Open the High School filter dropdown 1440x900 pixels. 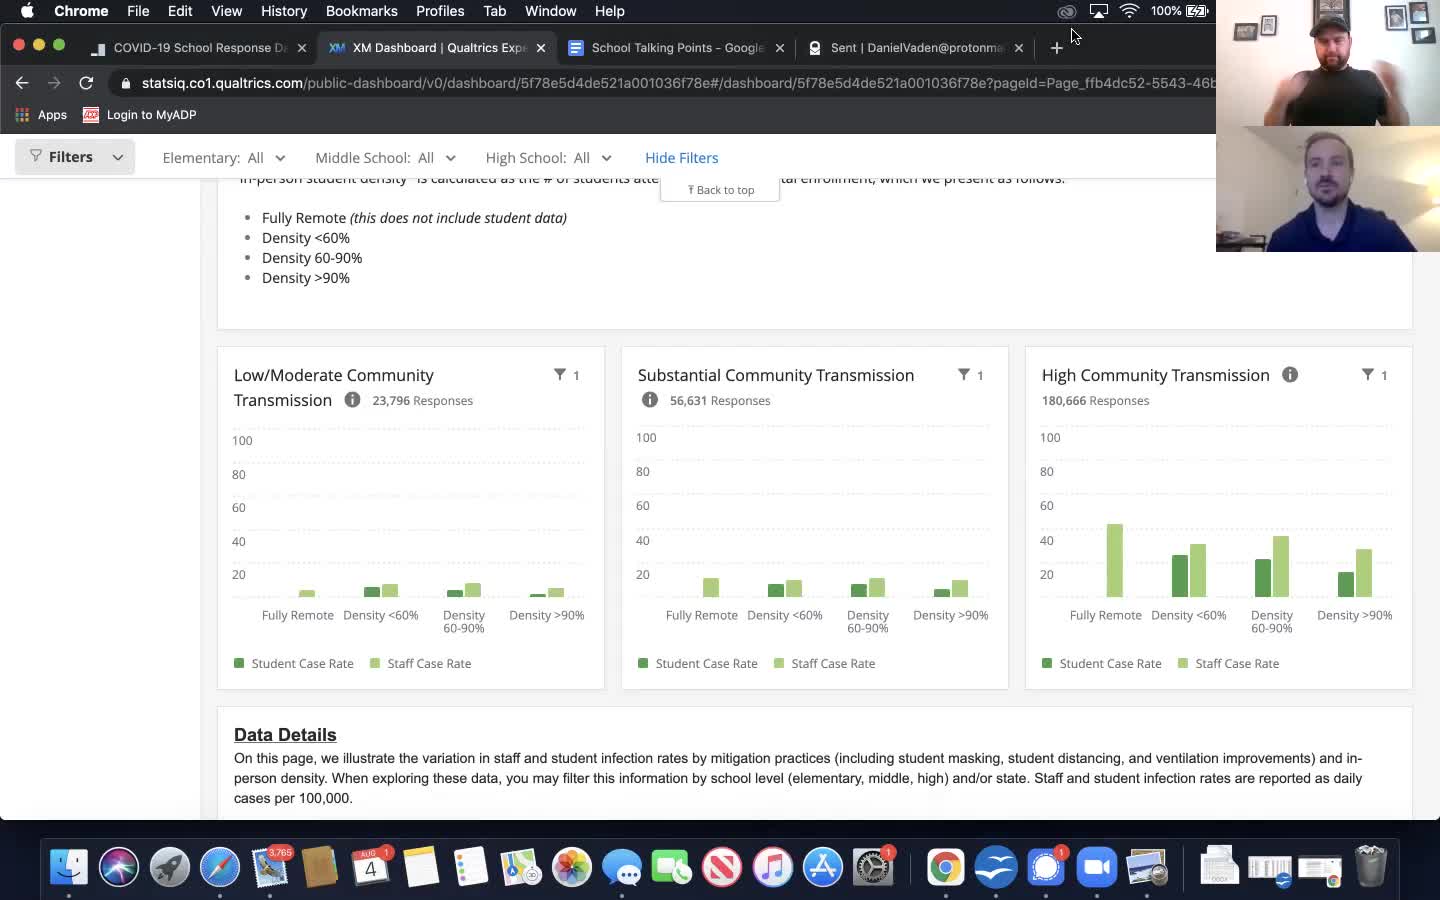(x=548, y=158)
